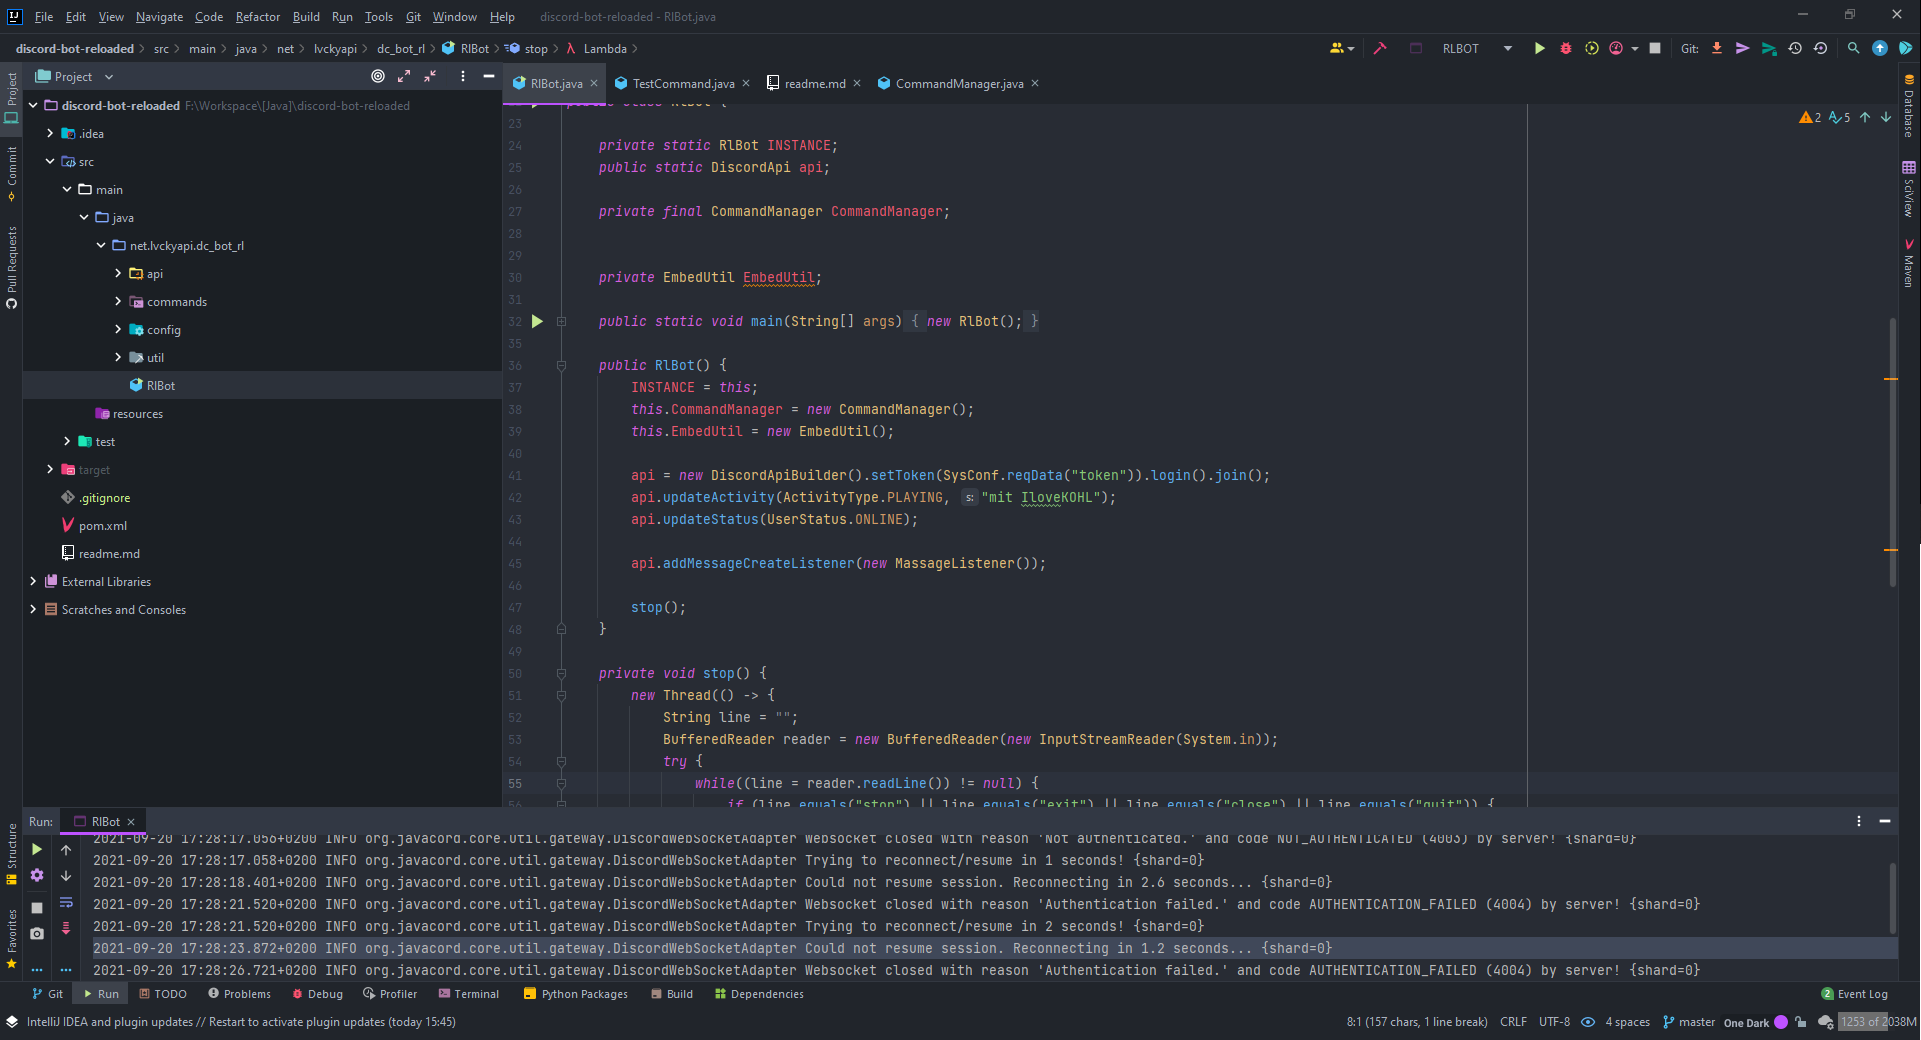Dump threads using the camera icon
Screen dimensions: 1921x1040
[37, 933]
